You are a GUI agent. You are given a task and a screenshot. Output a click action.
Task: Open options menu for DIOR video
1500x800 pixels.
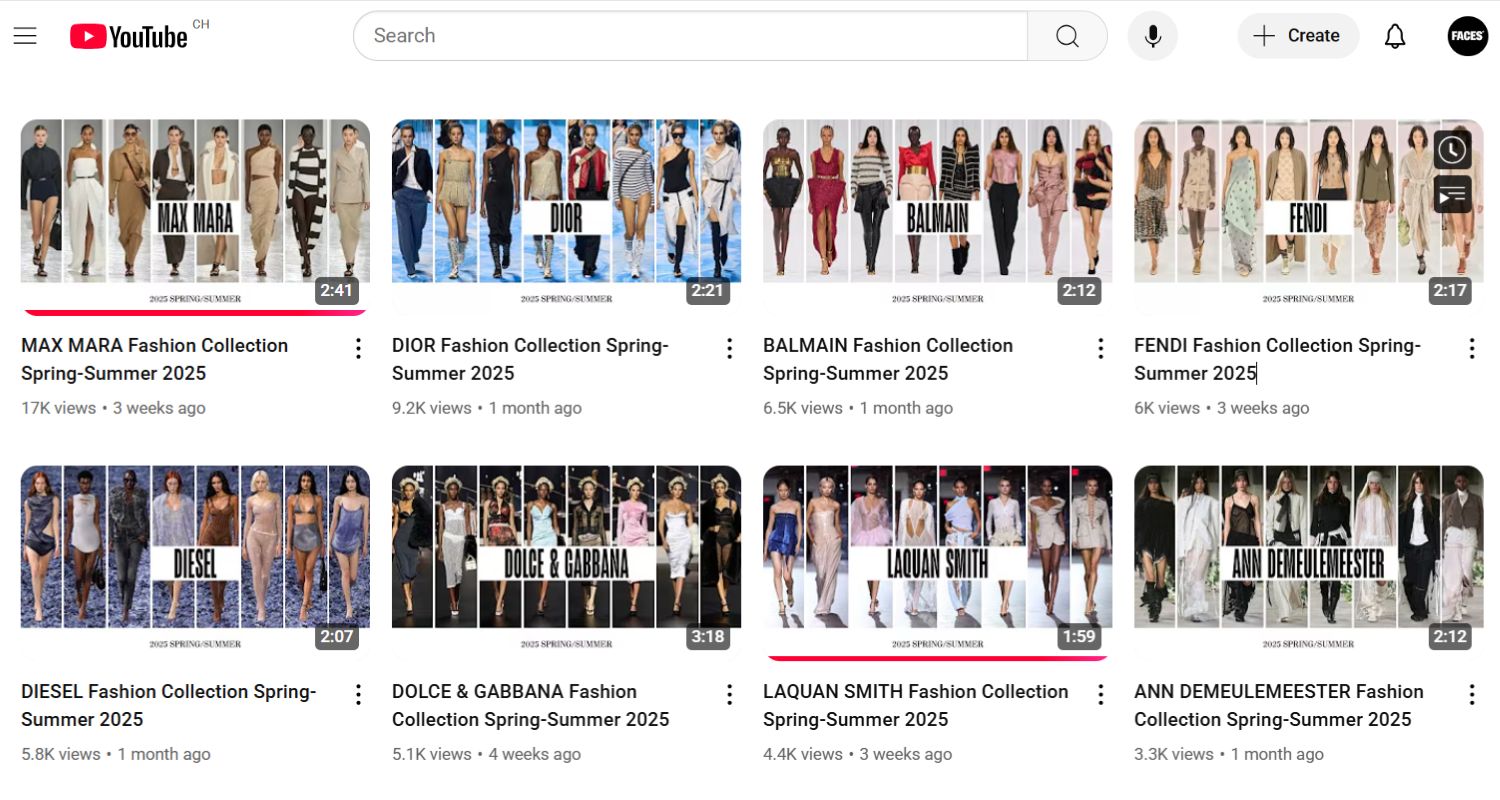coord(729,348)
